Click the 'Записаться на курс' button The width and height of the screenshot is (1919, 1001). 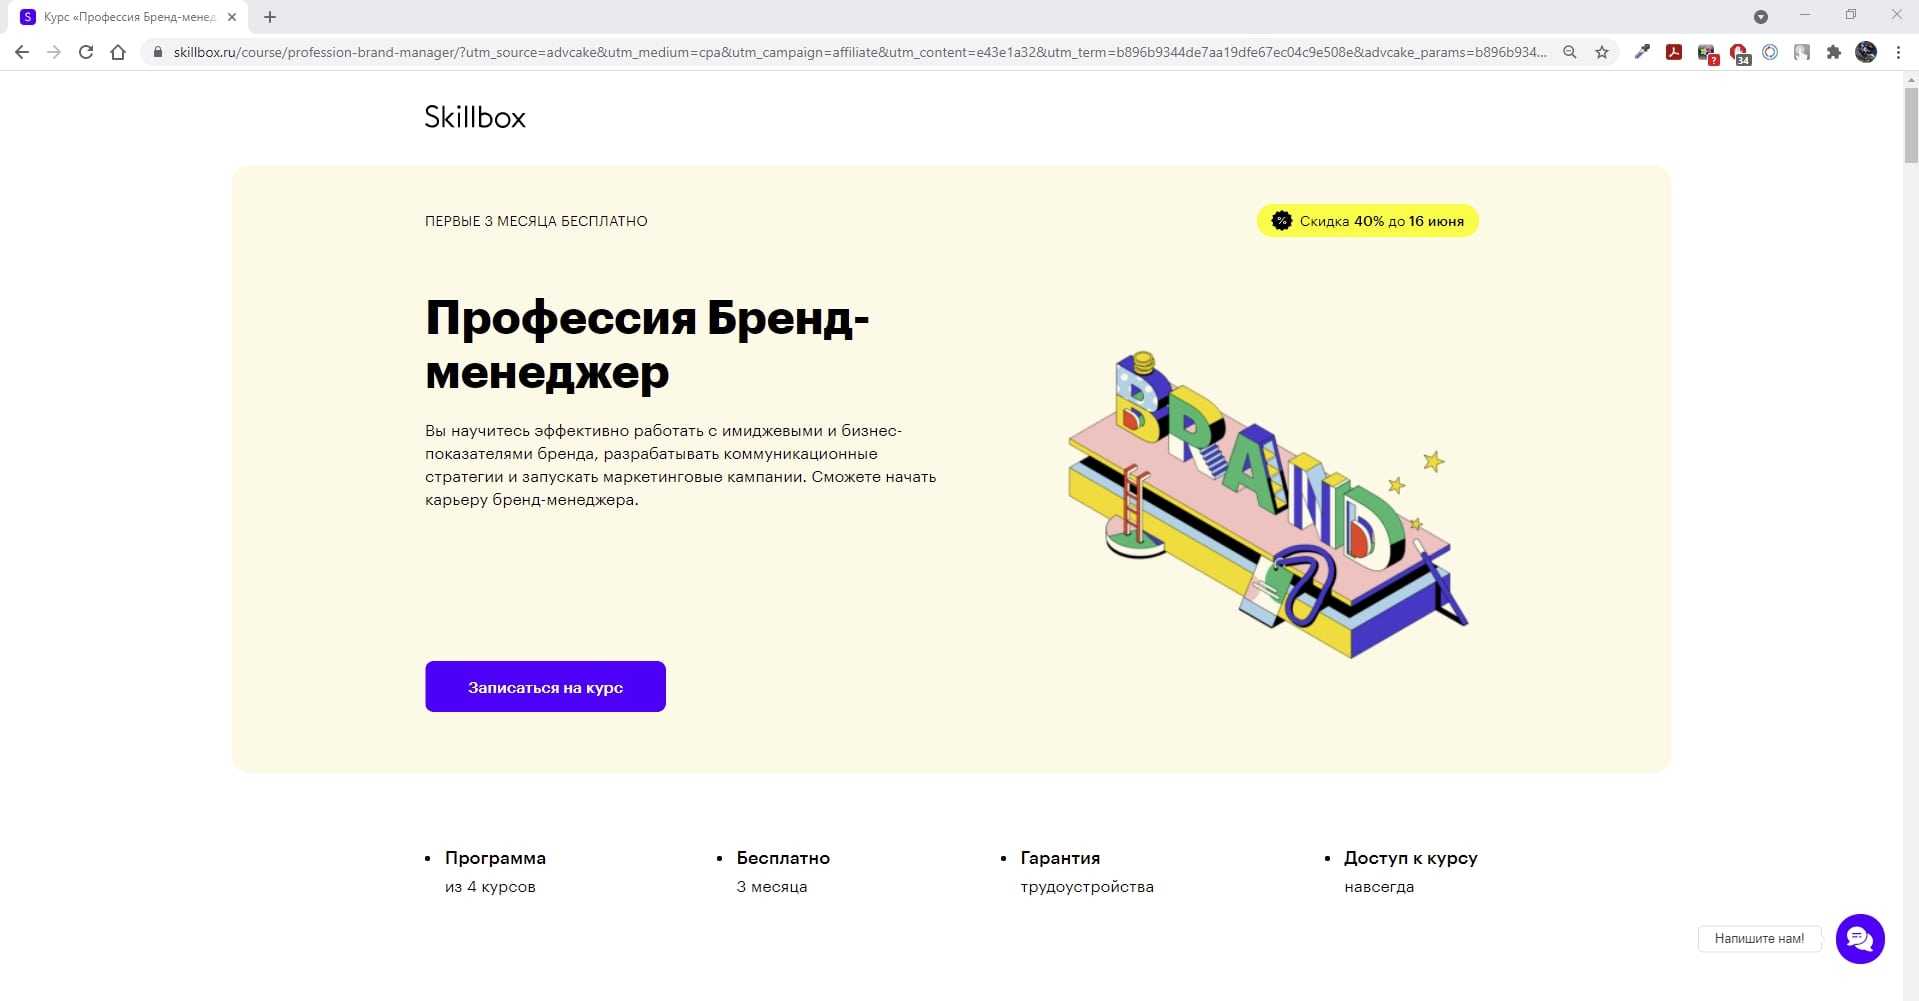[545, 686]
